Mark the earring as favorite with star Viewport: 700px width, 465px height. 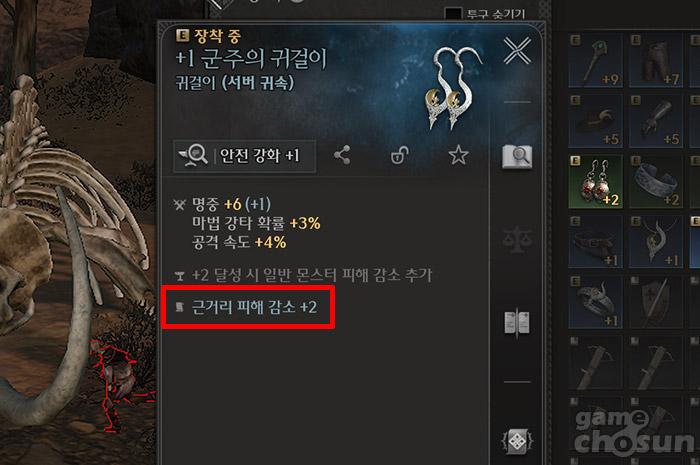458,155
